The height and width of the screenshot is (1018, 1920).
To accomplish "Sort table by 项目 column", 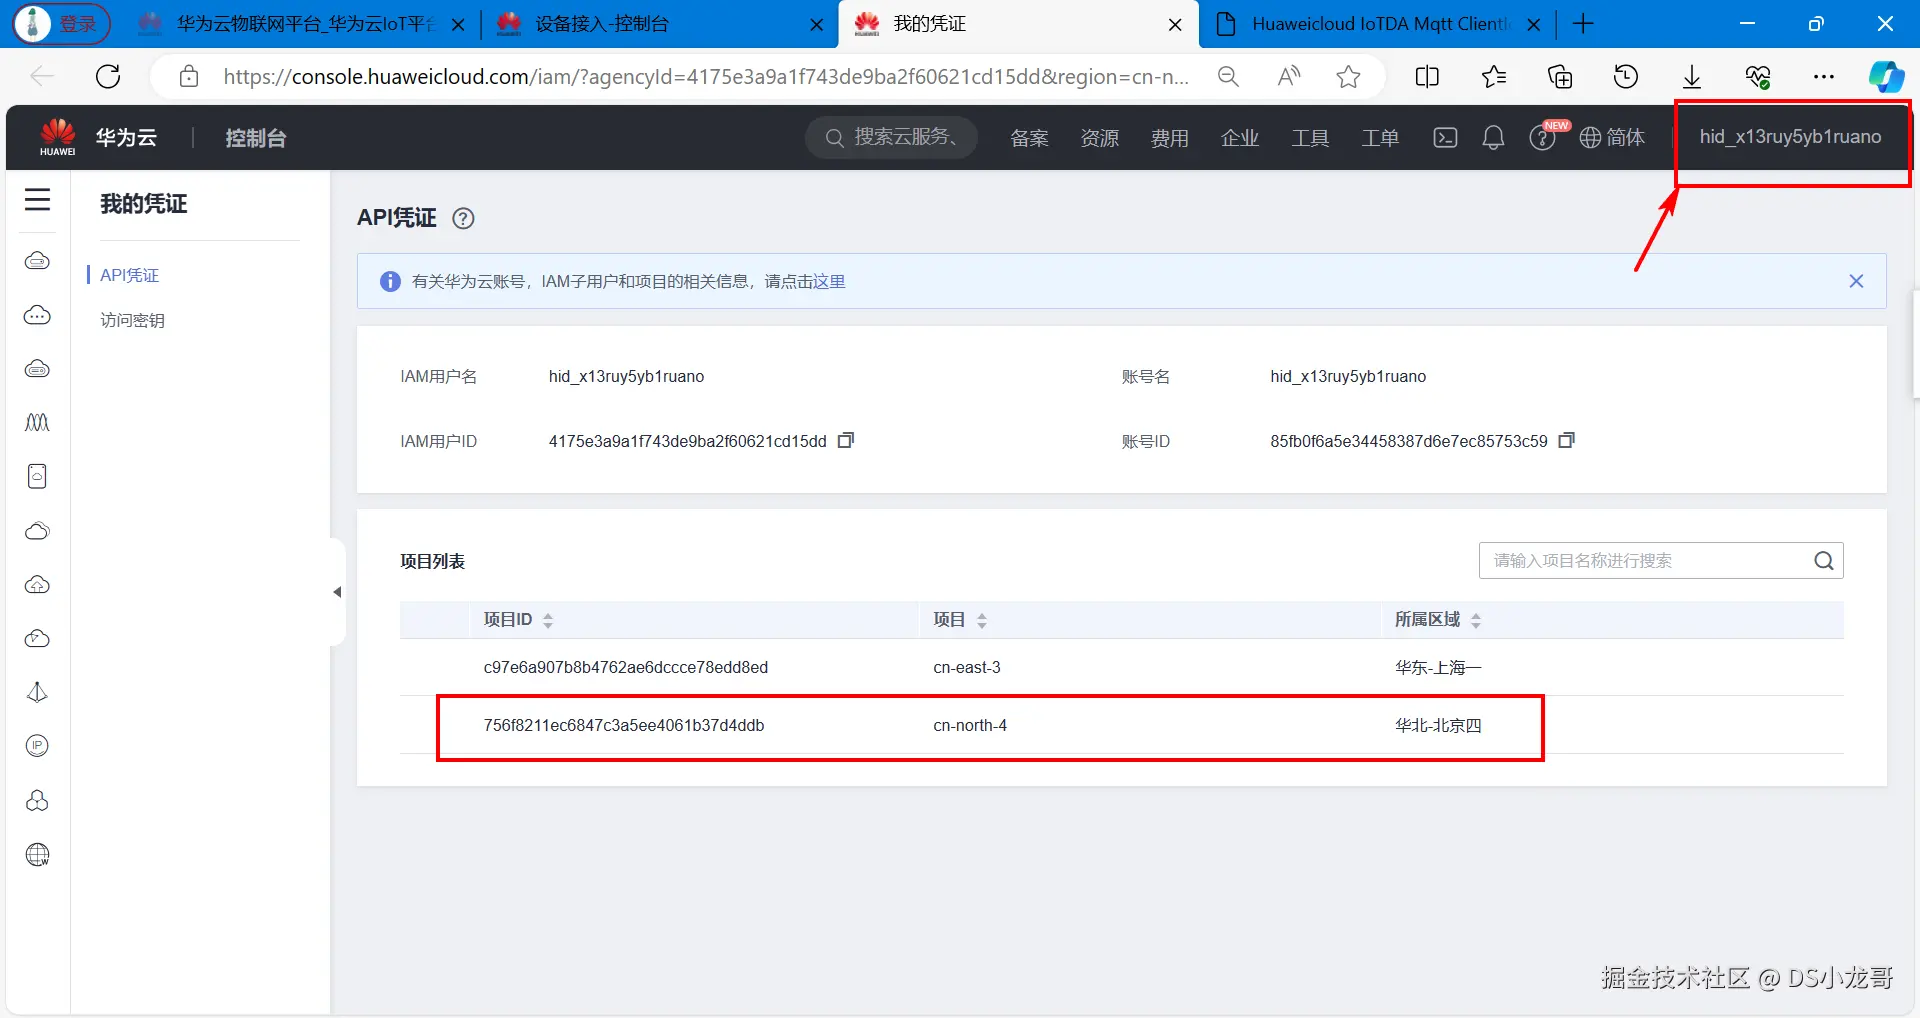I will click(x=982, y=620).
